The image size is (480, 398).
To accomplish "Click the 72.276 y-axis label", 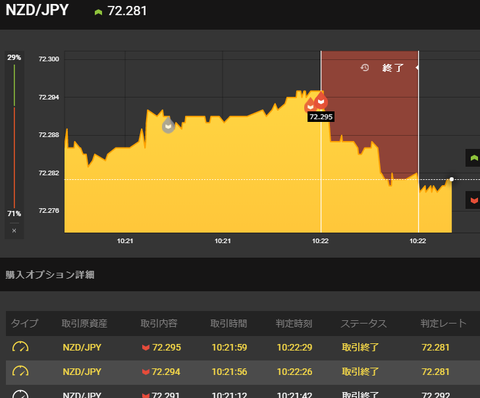I will (x=49, y=211).
